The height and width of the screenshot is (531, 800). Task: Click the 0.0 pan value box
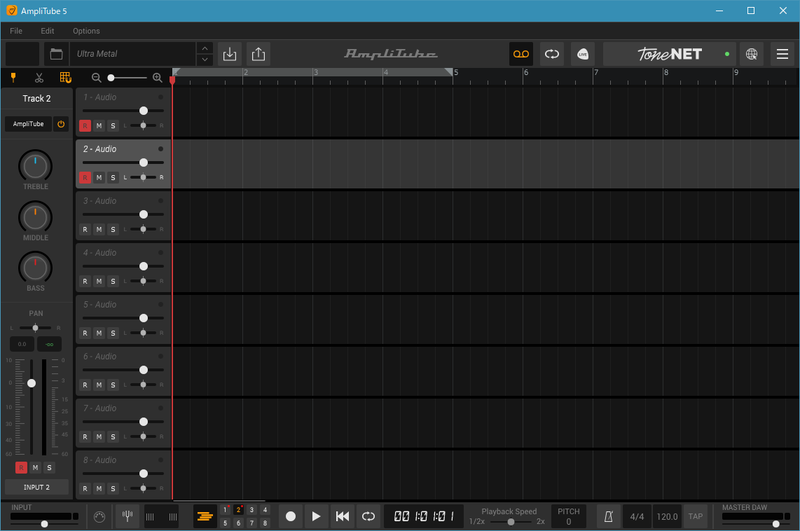[22, 344]
